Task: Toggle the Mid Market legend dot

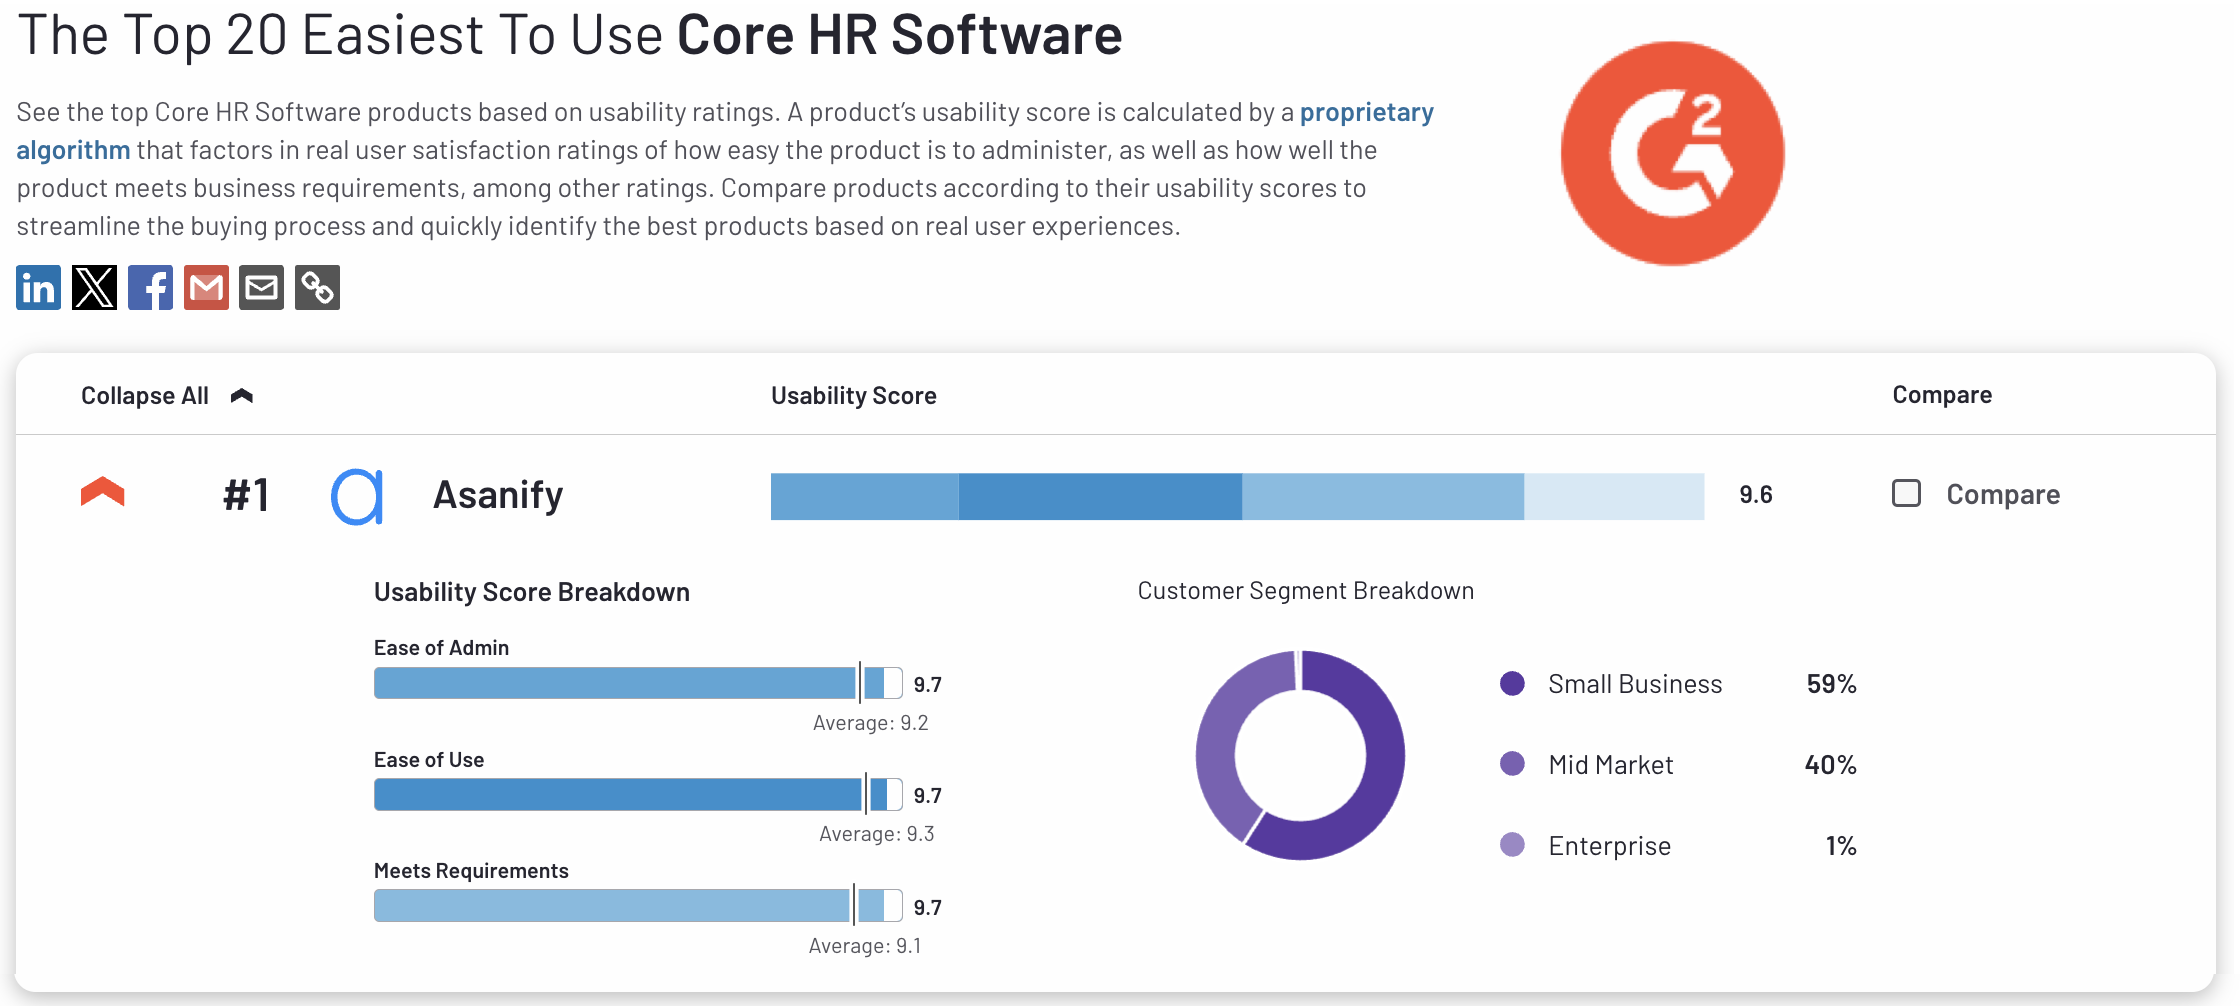Action: click(1511, 765)
